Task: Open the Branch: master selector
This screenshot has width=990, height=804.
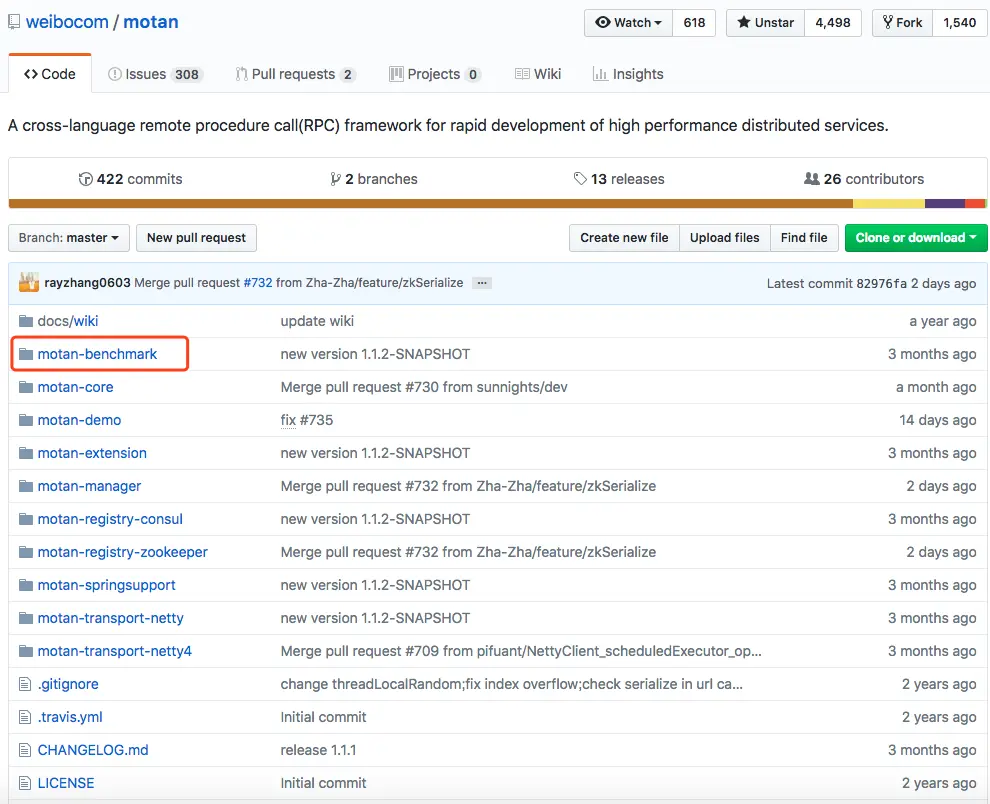Action: tap(68, 238)
